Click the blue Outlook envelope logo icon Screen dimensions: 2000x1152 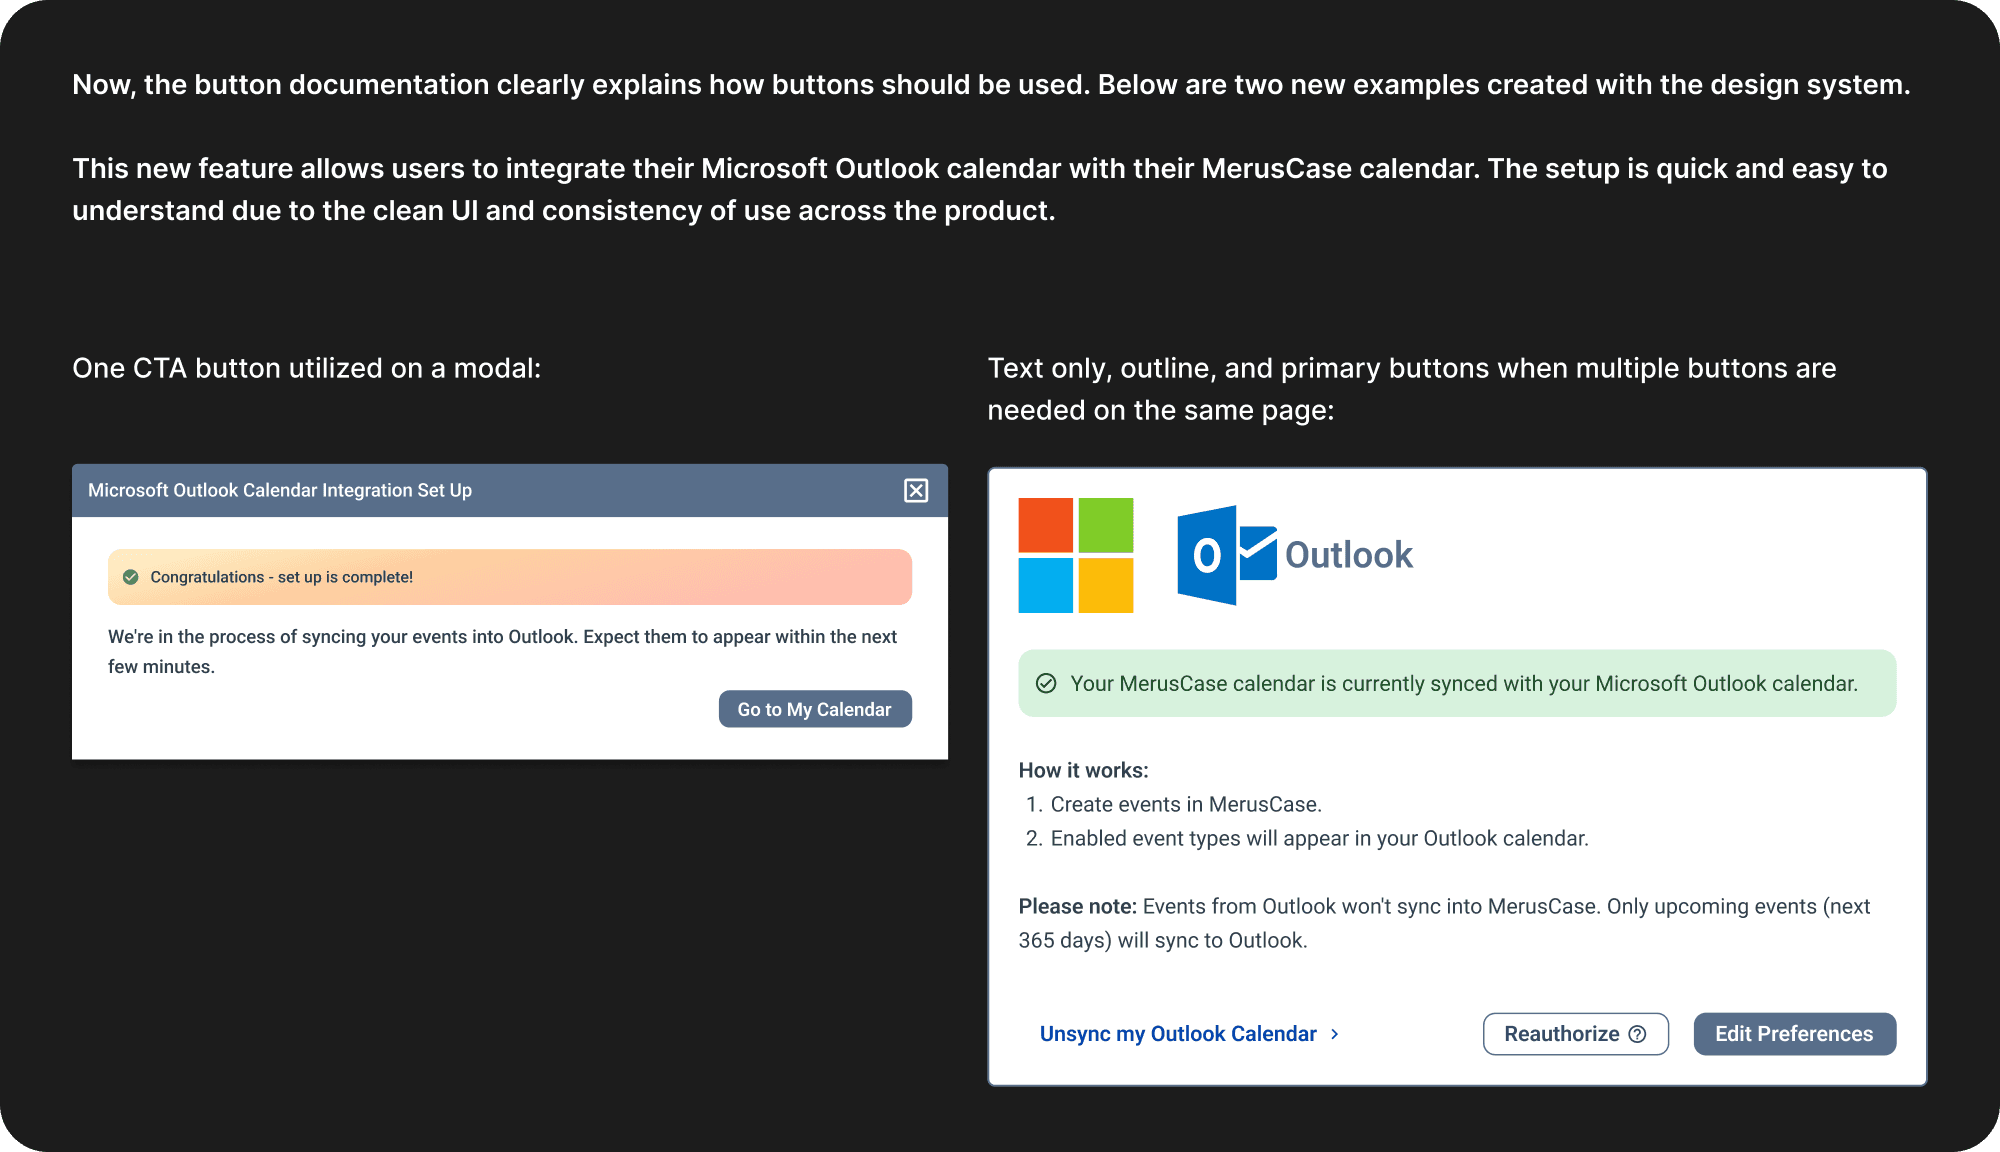1227,555
